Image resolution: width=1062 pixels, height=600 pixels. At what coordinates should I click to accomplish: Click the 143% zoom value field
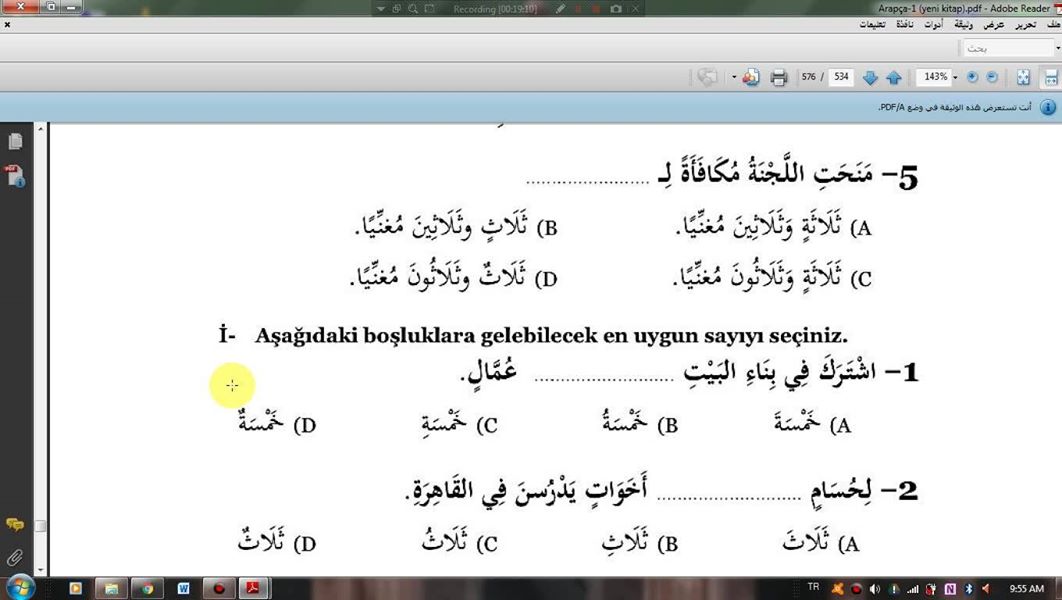tap(935, 77)
